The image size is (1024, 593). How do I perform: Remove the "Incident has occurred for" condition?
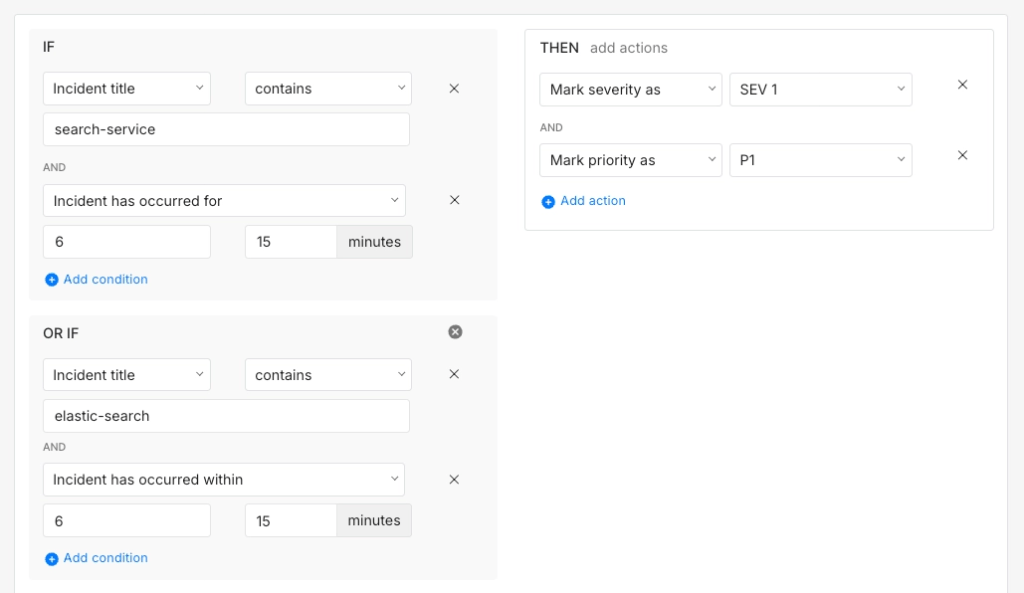click(454, 200)
